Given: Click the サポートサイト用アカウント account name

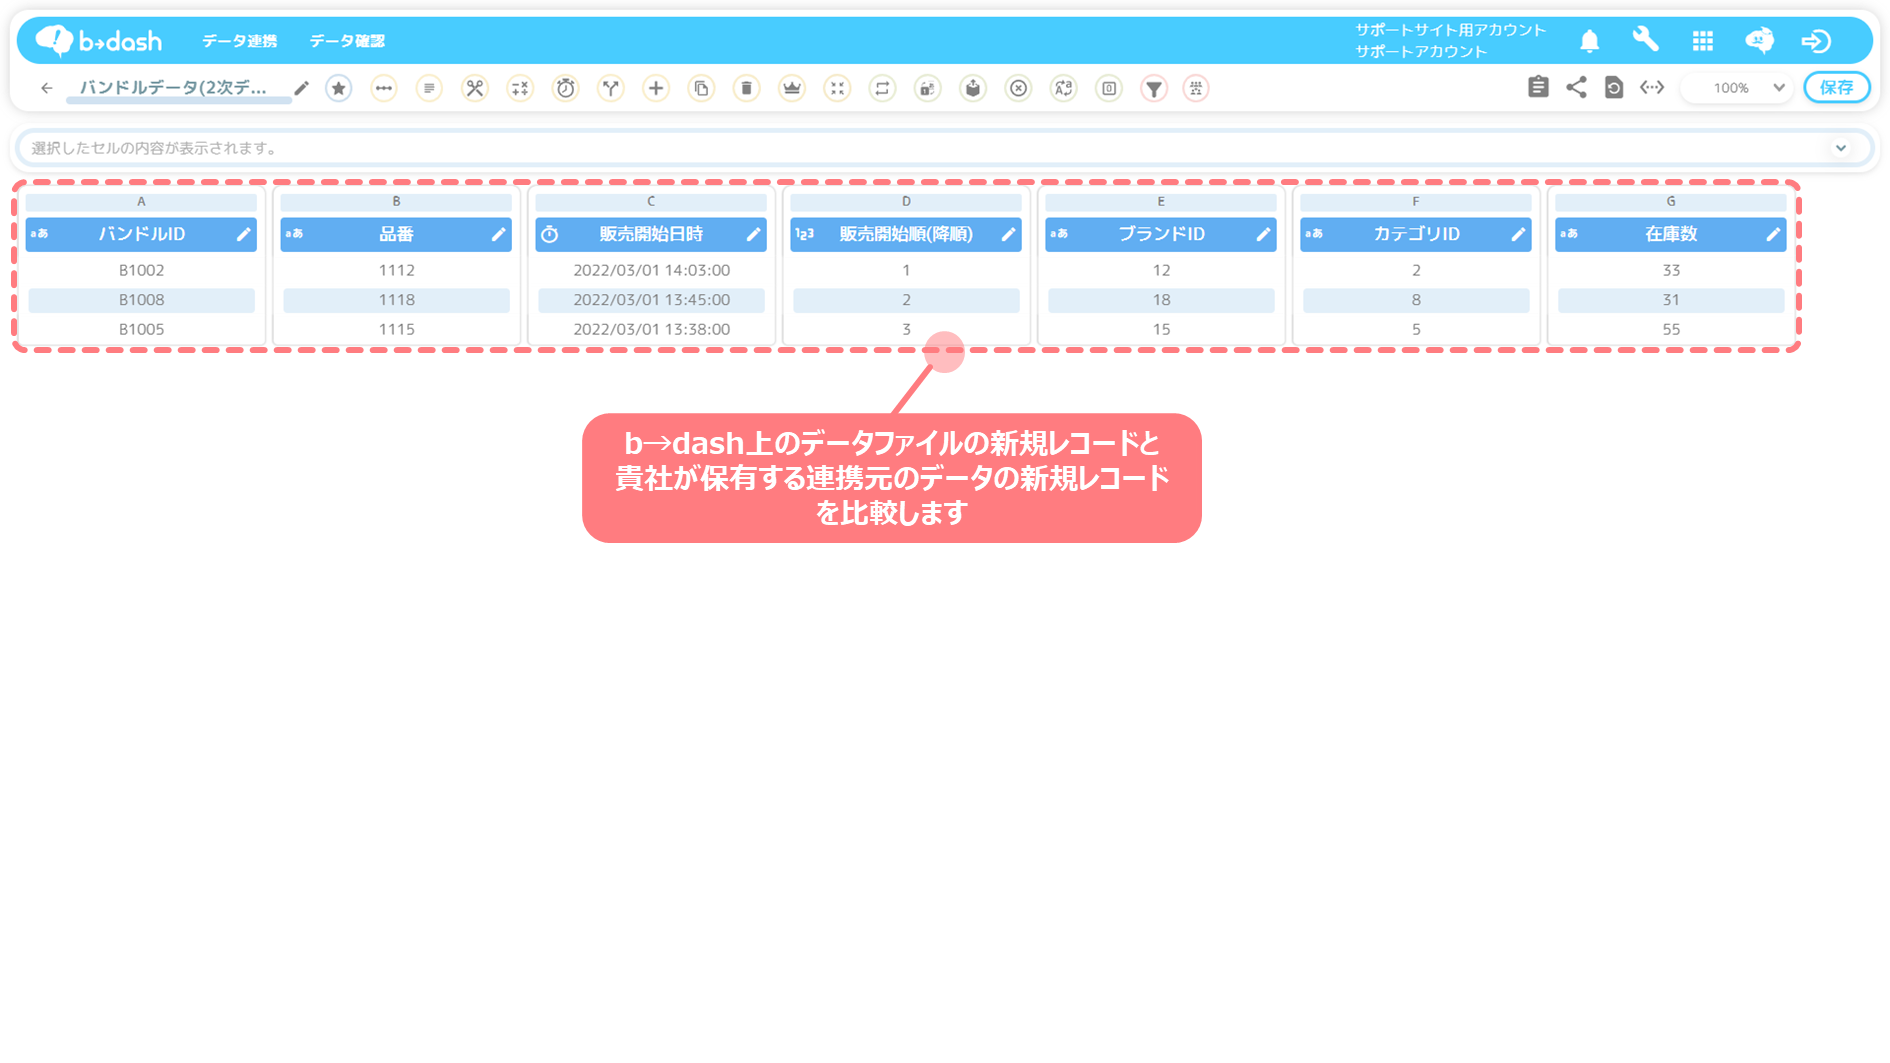Looking at the screenshot, I should point(1450,30).
